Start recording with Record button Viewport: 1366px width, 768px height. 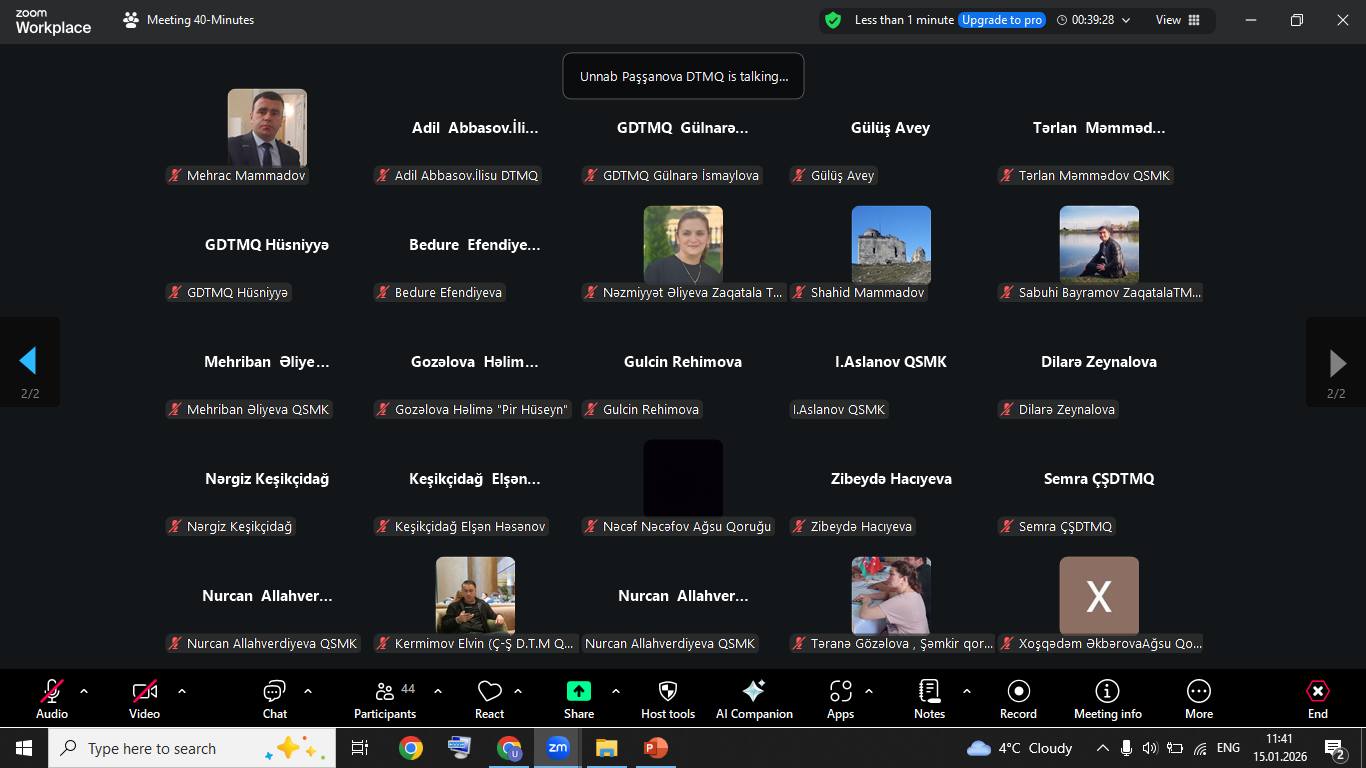1018,698
